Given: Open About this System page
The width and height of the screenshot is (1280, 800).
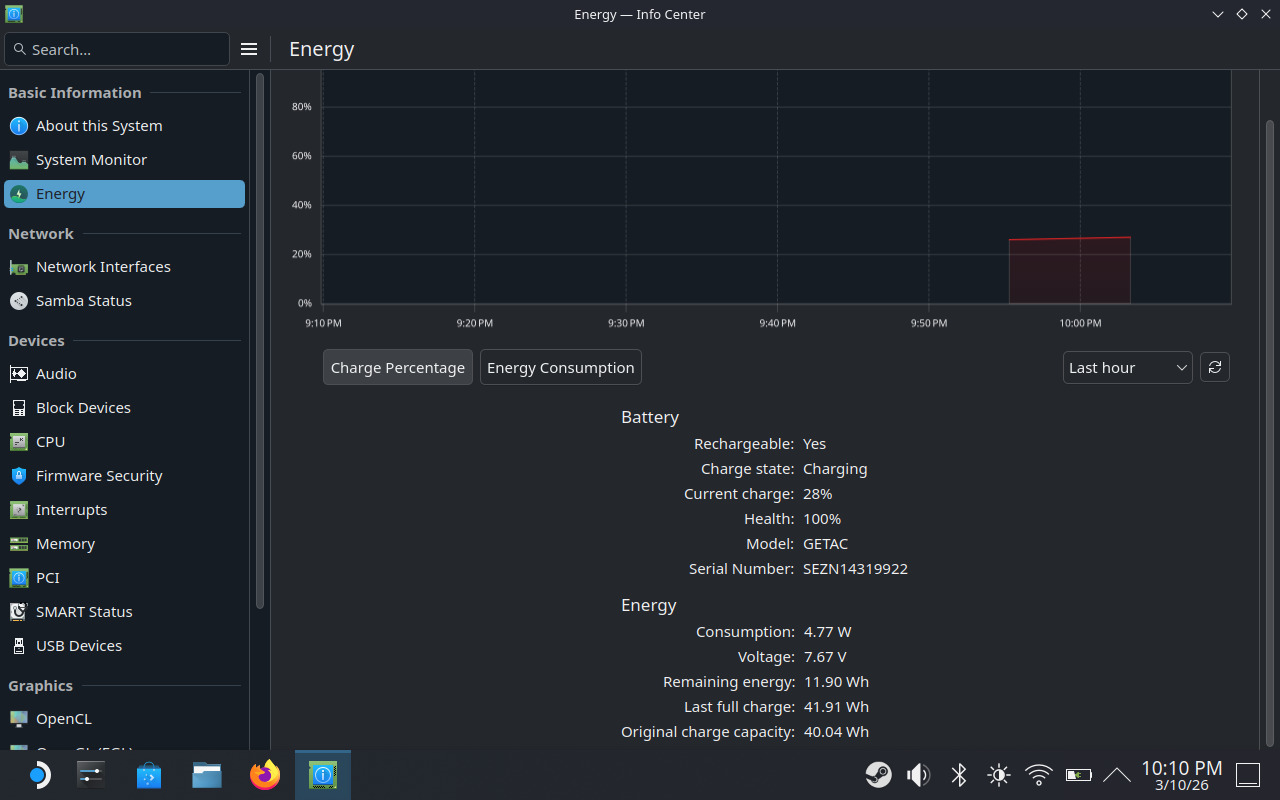Looking at the screenshot, I should tap(124, 126).
